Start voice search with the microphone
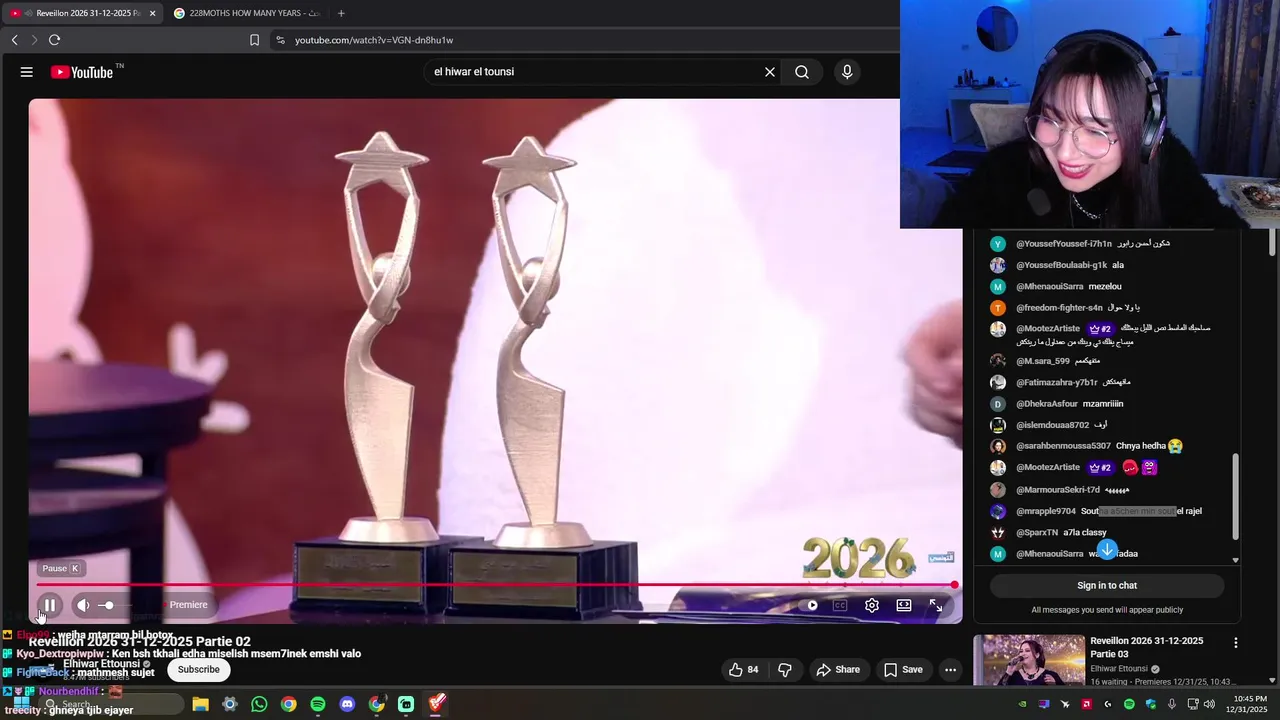Image resolution: width=1280 pixels, height=720 pixels. tap(847, 72)
